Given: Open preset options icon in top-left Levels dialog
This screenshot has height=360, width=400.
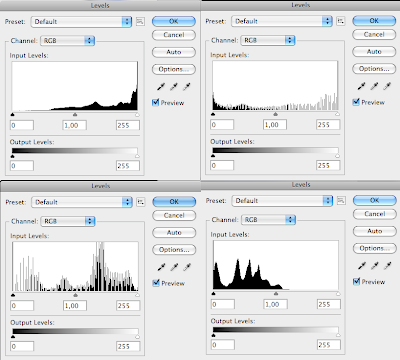Looking at the screenshot, I should tap(140, 22).
